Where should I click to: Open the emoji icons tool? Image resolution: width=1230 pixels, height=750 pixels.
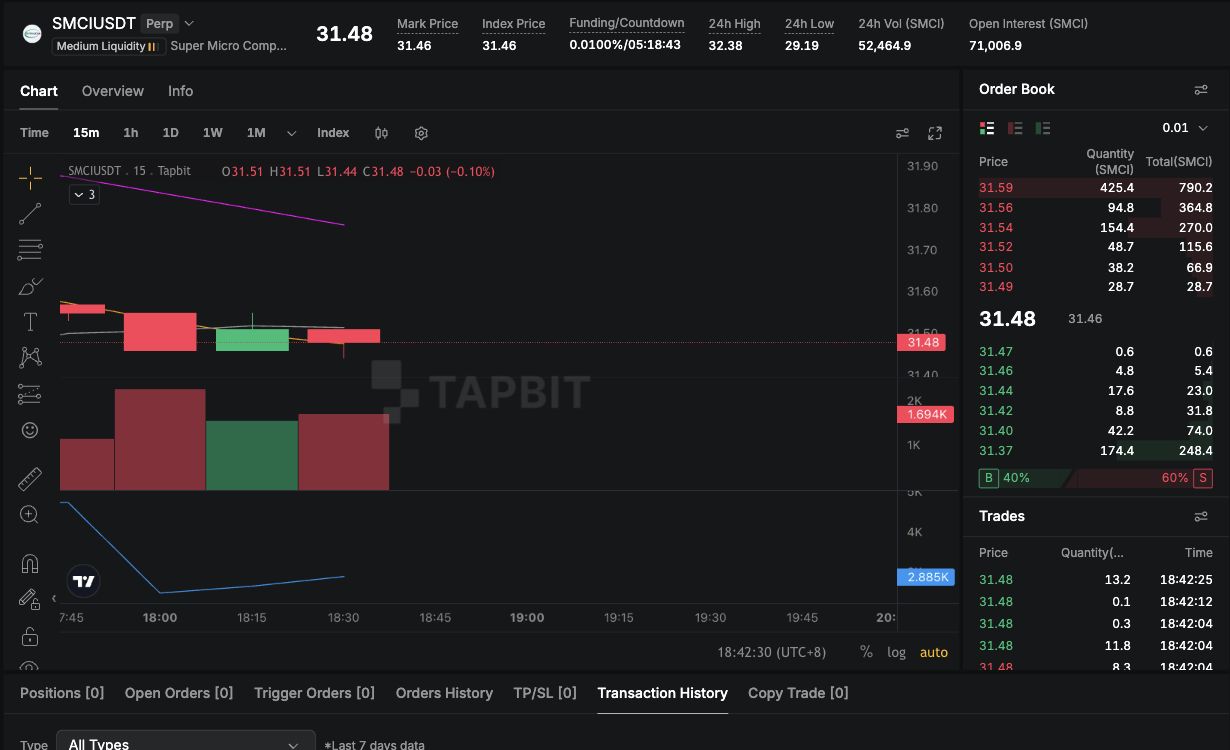30,430
